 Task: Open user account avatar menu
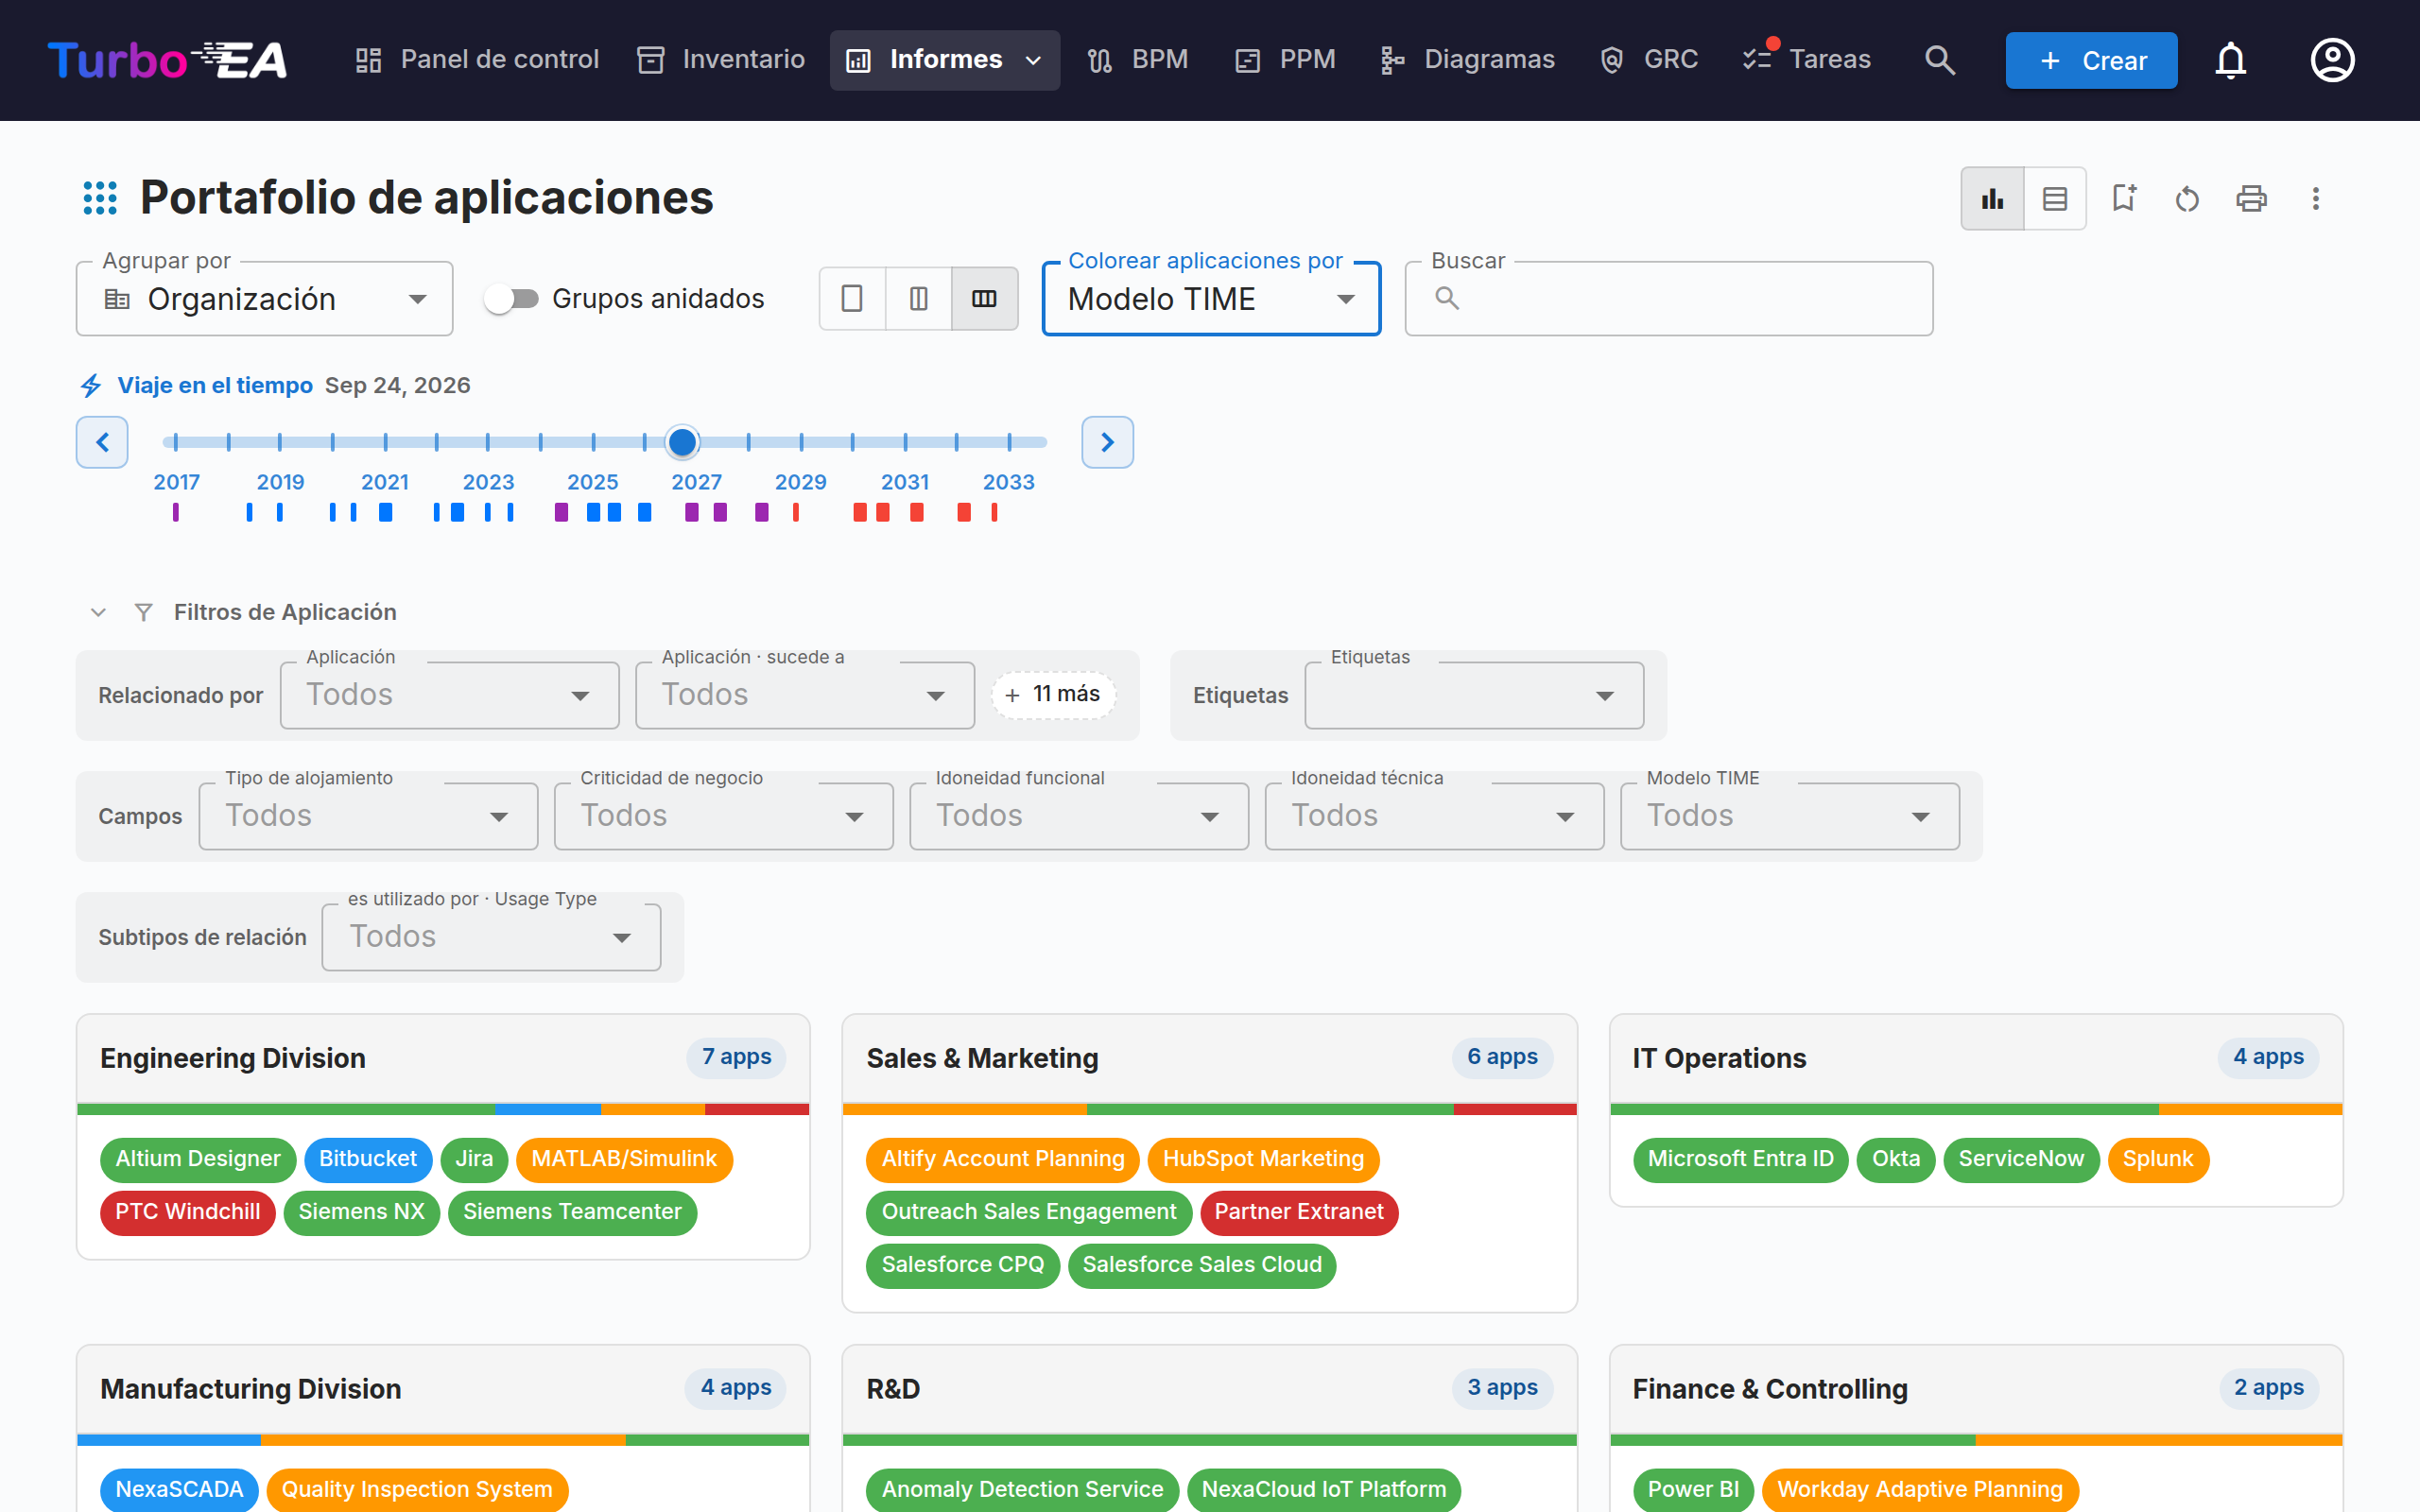[x=2332, y=60]
